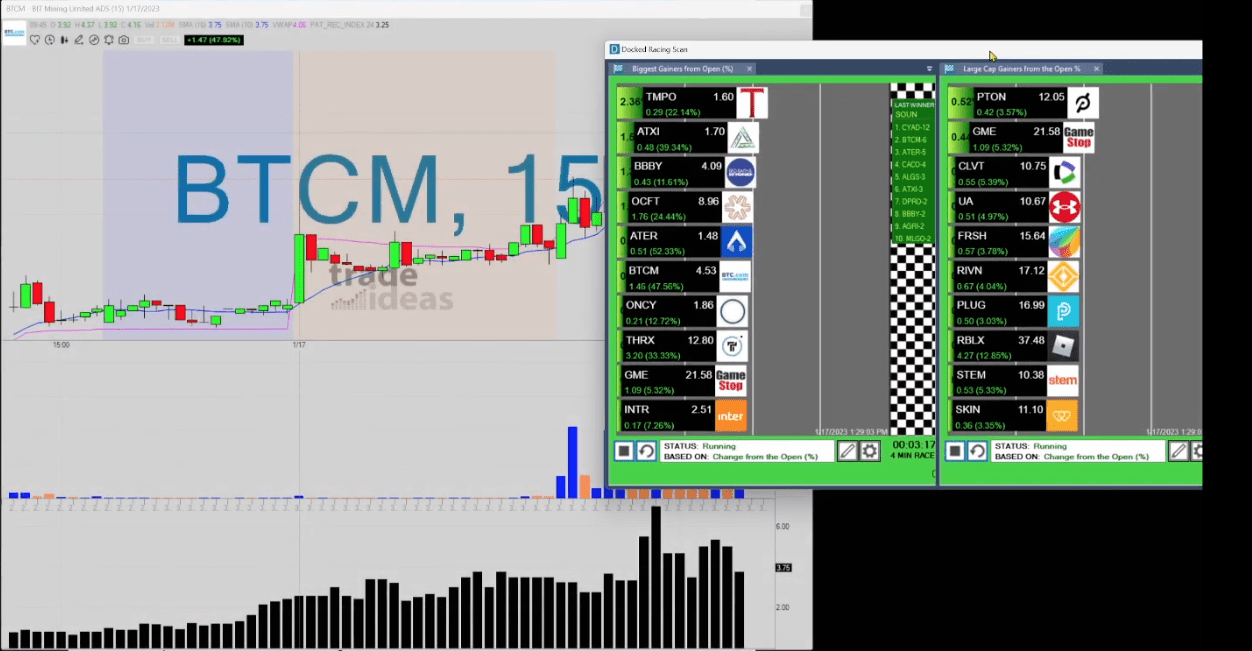Select the PLUG racer row
This screenshot has width=1252, height=651.
(x=1013, y=311)
